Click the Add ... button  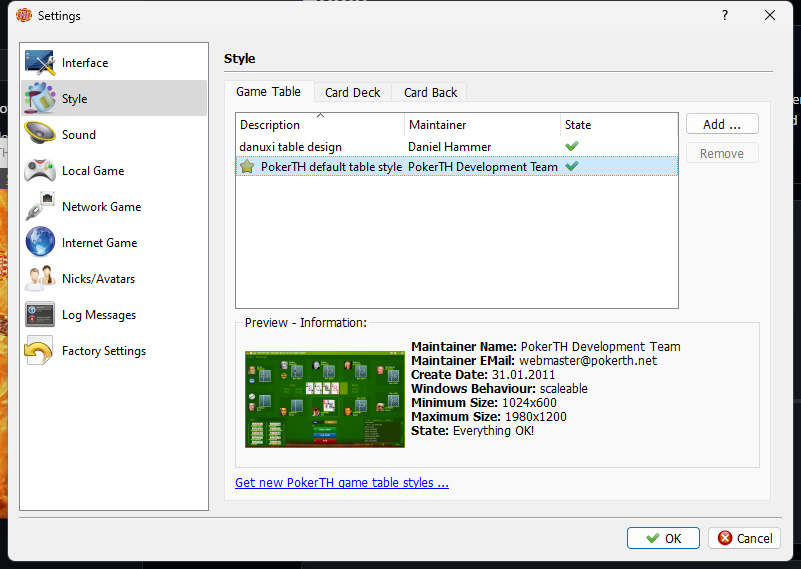click(x=721, y=124)
